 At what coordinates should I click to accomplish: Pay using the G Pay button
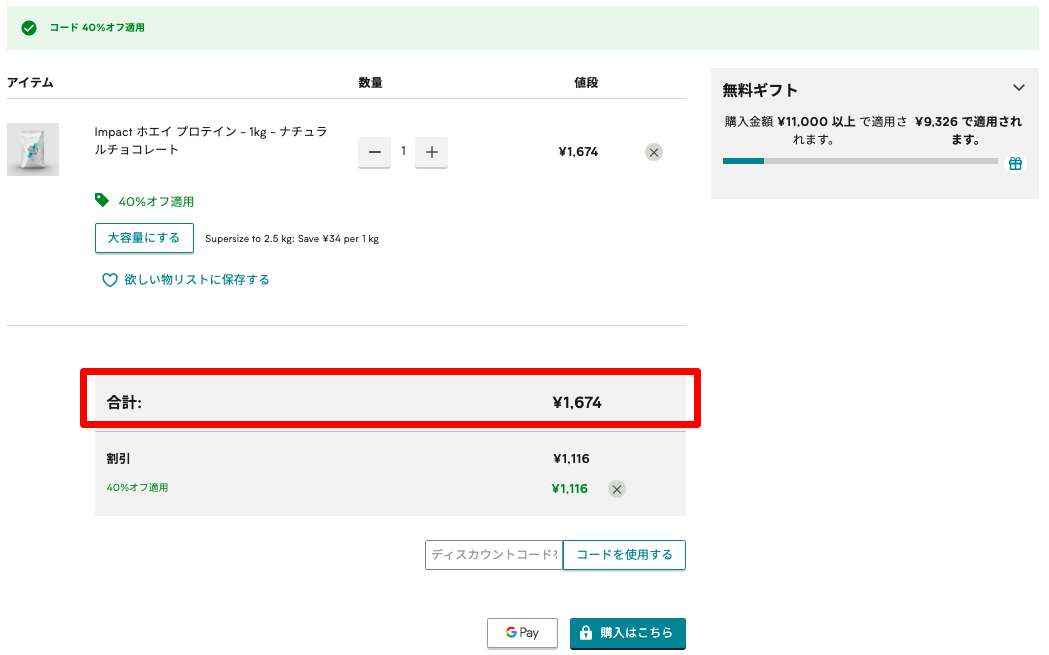(x=522, y=632)
